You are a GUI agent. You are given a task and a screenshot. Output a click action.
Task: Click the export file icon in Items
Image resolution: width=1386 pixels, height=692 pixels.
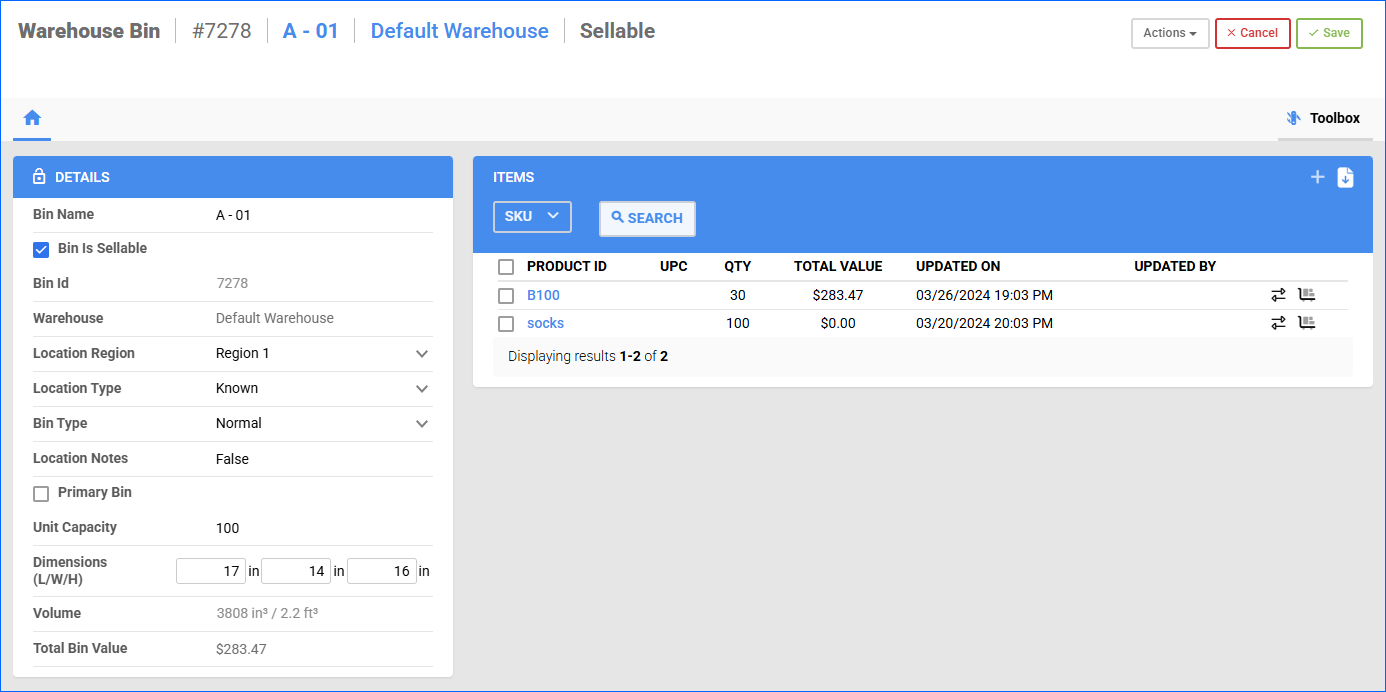1345,177
